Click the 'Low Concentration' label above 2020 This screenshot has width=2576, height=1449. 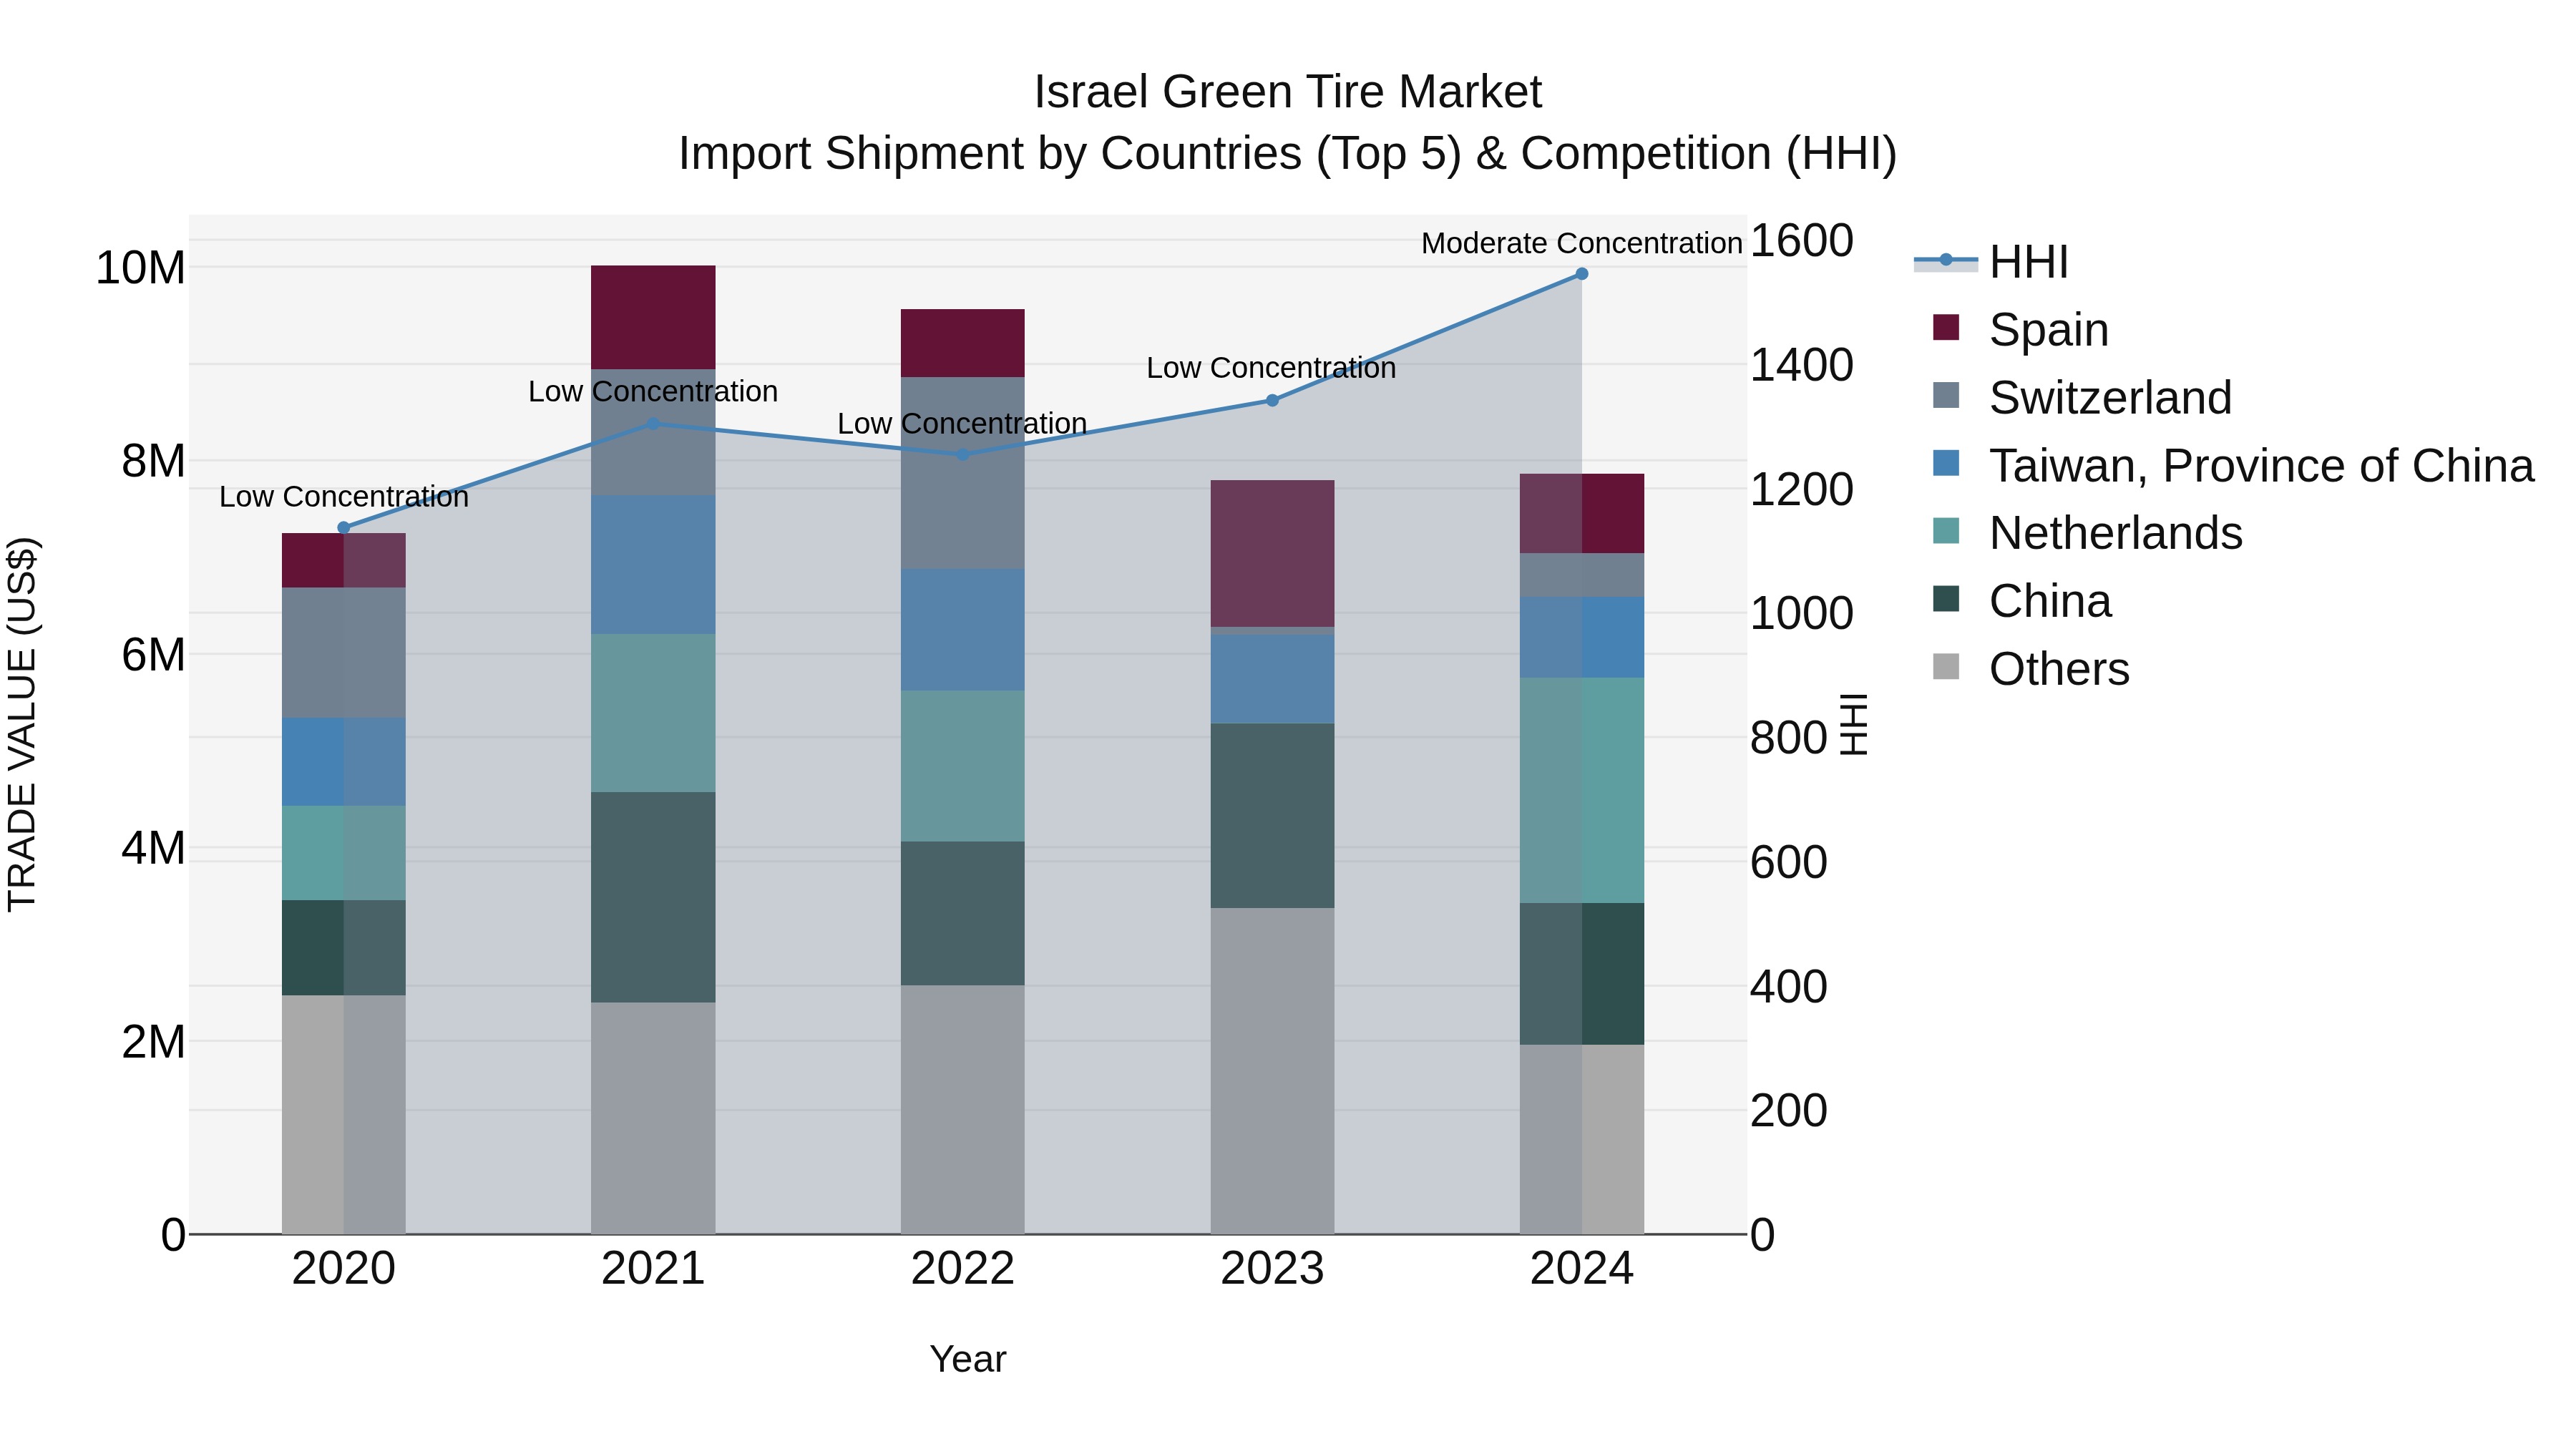pos(344,497)
